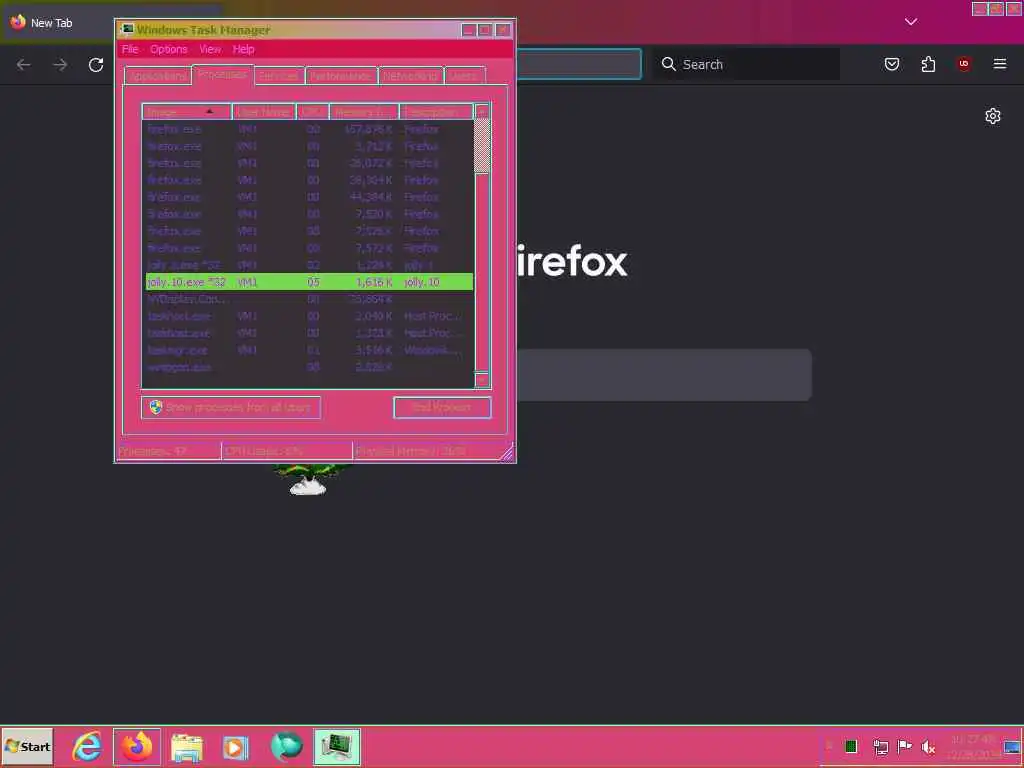Open Internet Explorer from the taskbar
The width and height of the screenshot is (1024, 768).
[x=87, y=746]
